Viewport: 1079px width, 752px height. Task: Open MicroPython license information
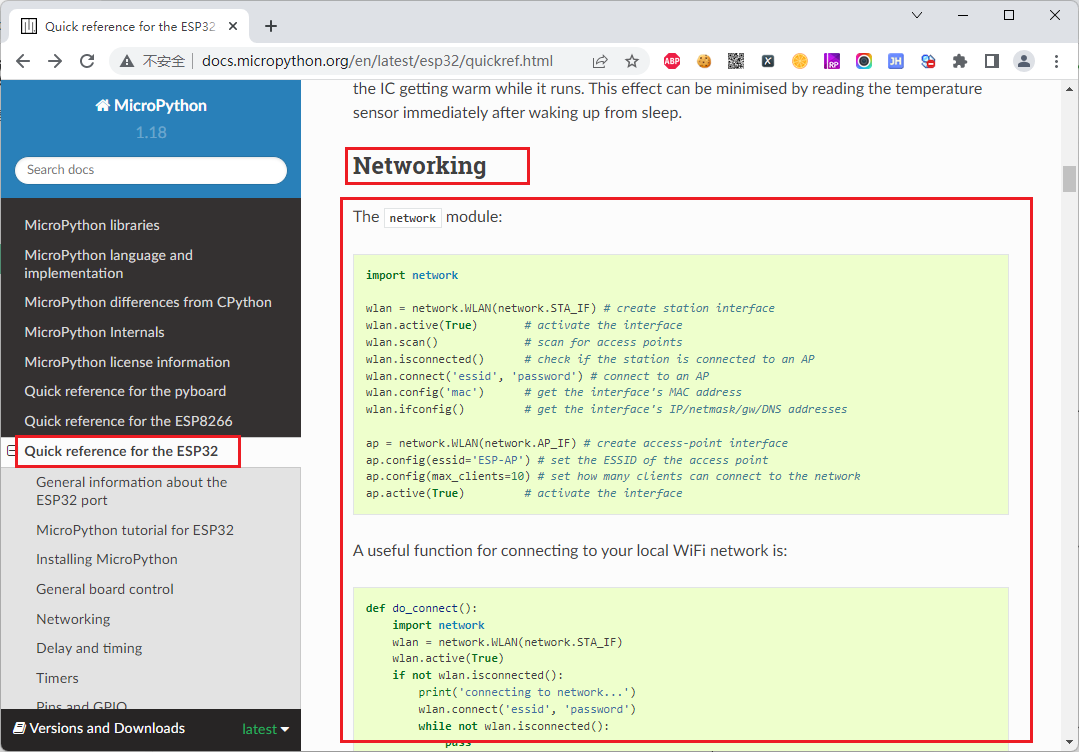click(127, 362)
